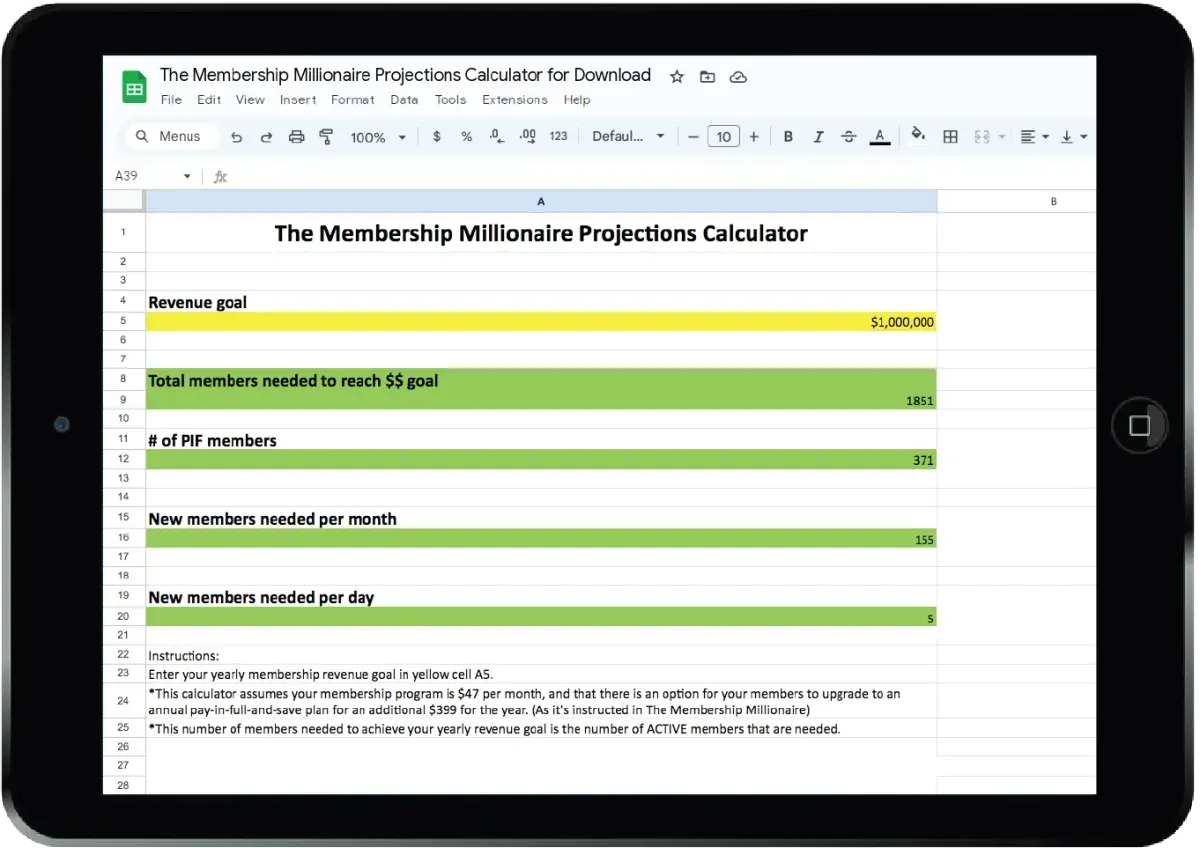Open the Default font dropdown
The height and width of the screenshot is (848, 1200).
628,137
